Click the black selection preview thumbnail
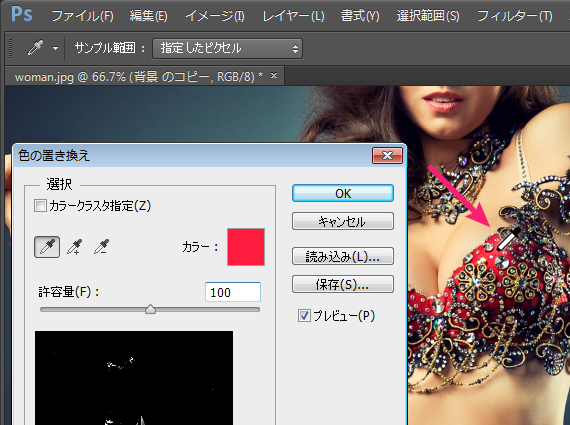This screenshot has height=425, width=570. pos(134,378)
